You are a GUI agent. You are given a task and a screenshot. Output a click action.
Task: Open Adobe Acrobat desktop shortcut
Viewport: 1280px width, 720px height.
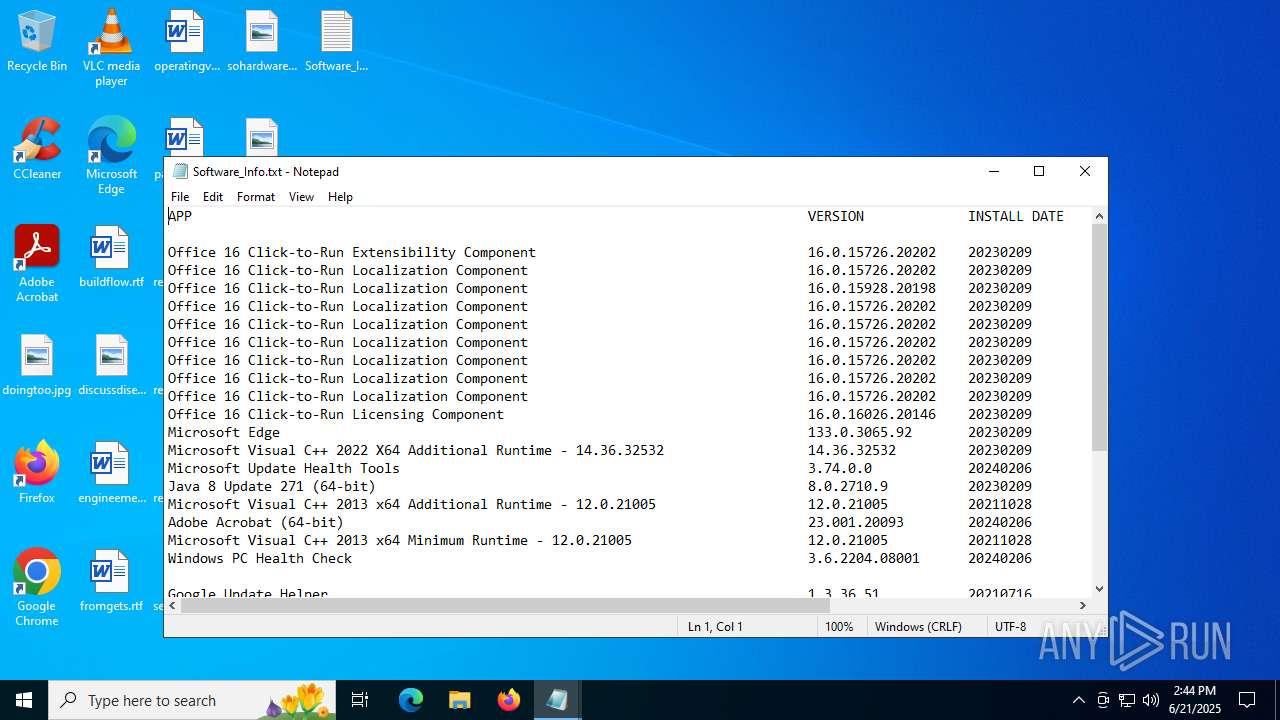point(37,264)
